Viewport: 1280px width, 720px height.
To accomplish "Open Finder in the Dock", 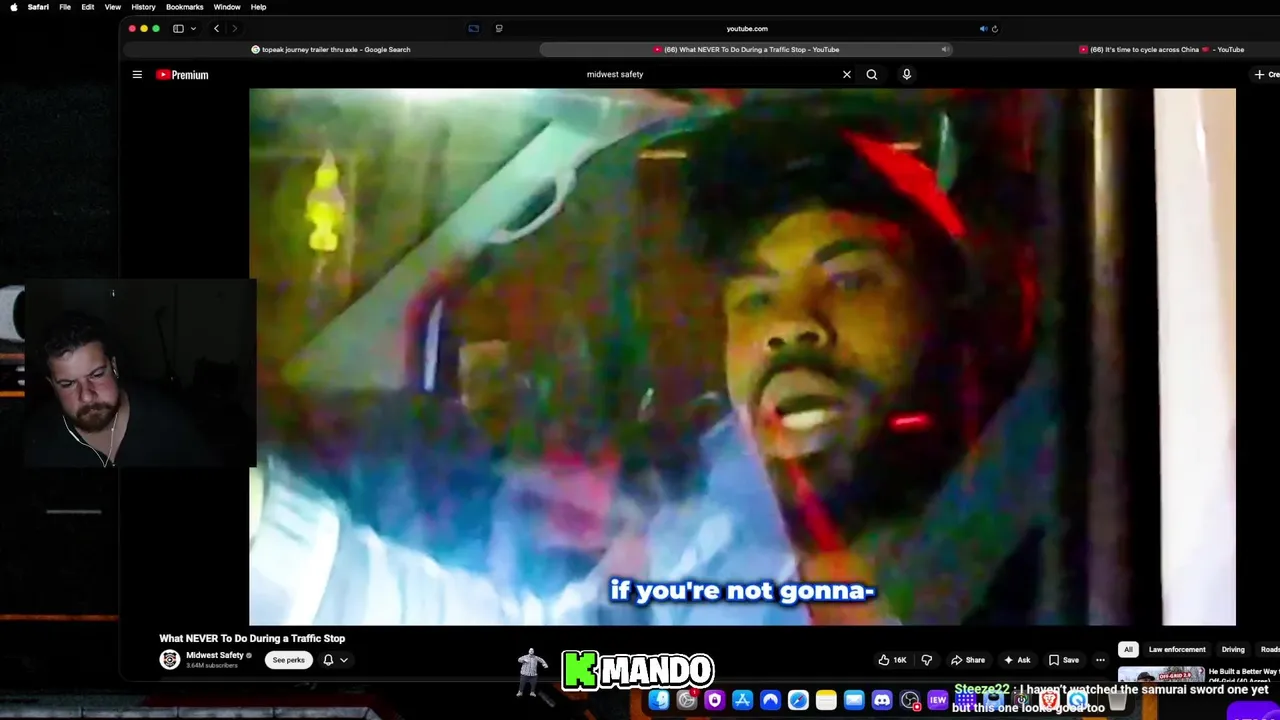I will tap(659, 700).
